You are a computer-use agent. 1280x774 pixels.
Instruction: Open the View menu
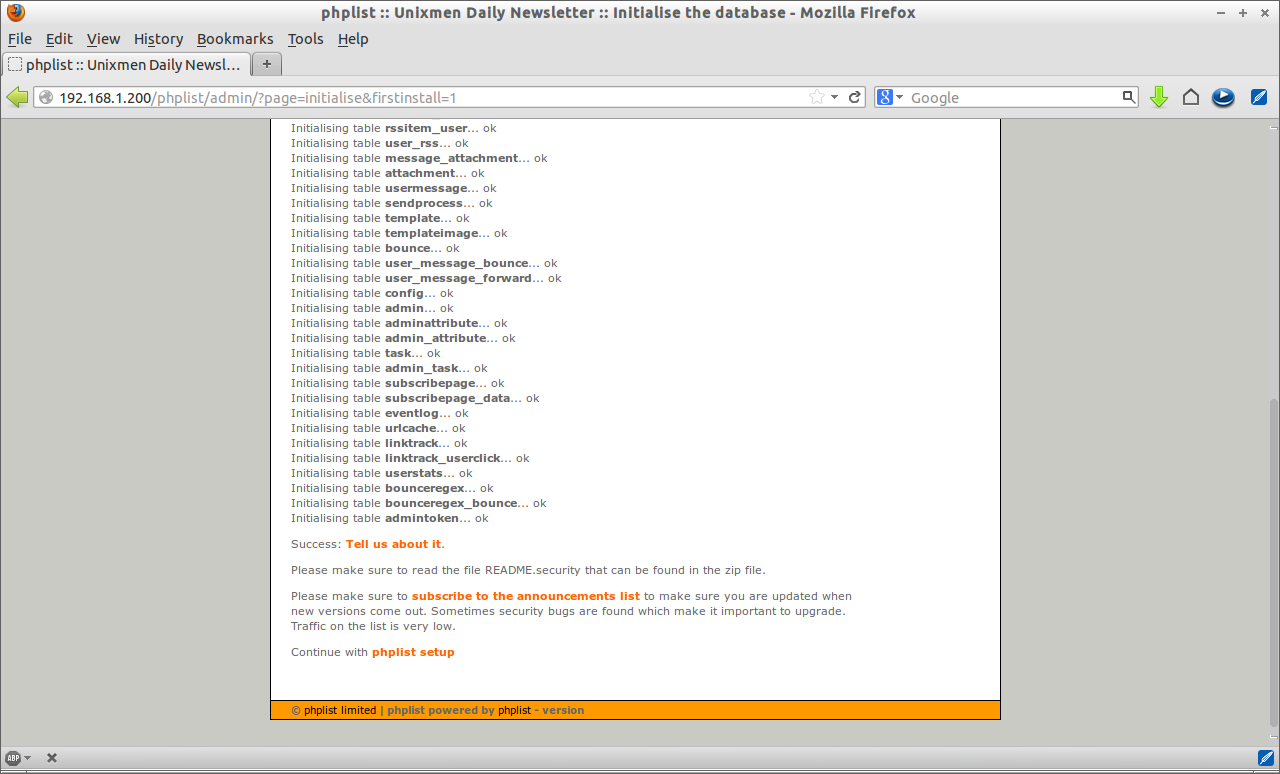point(103,39)
